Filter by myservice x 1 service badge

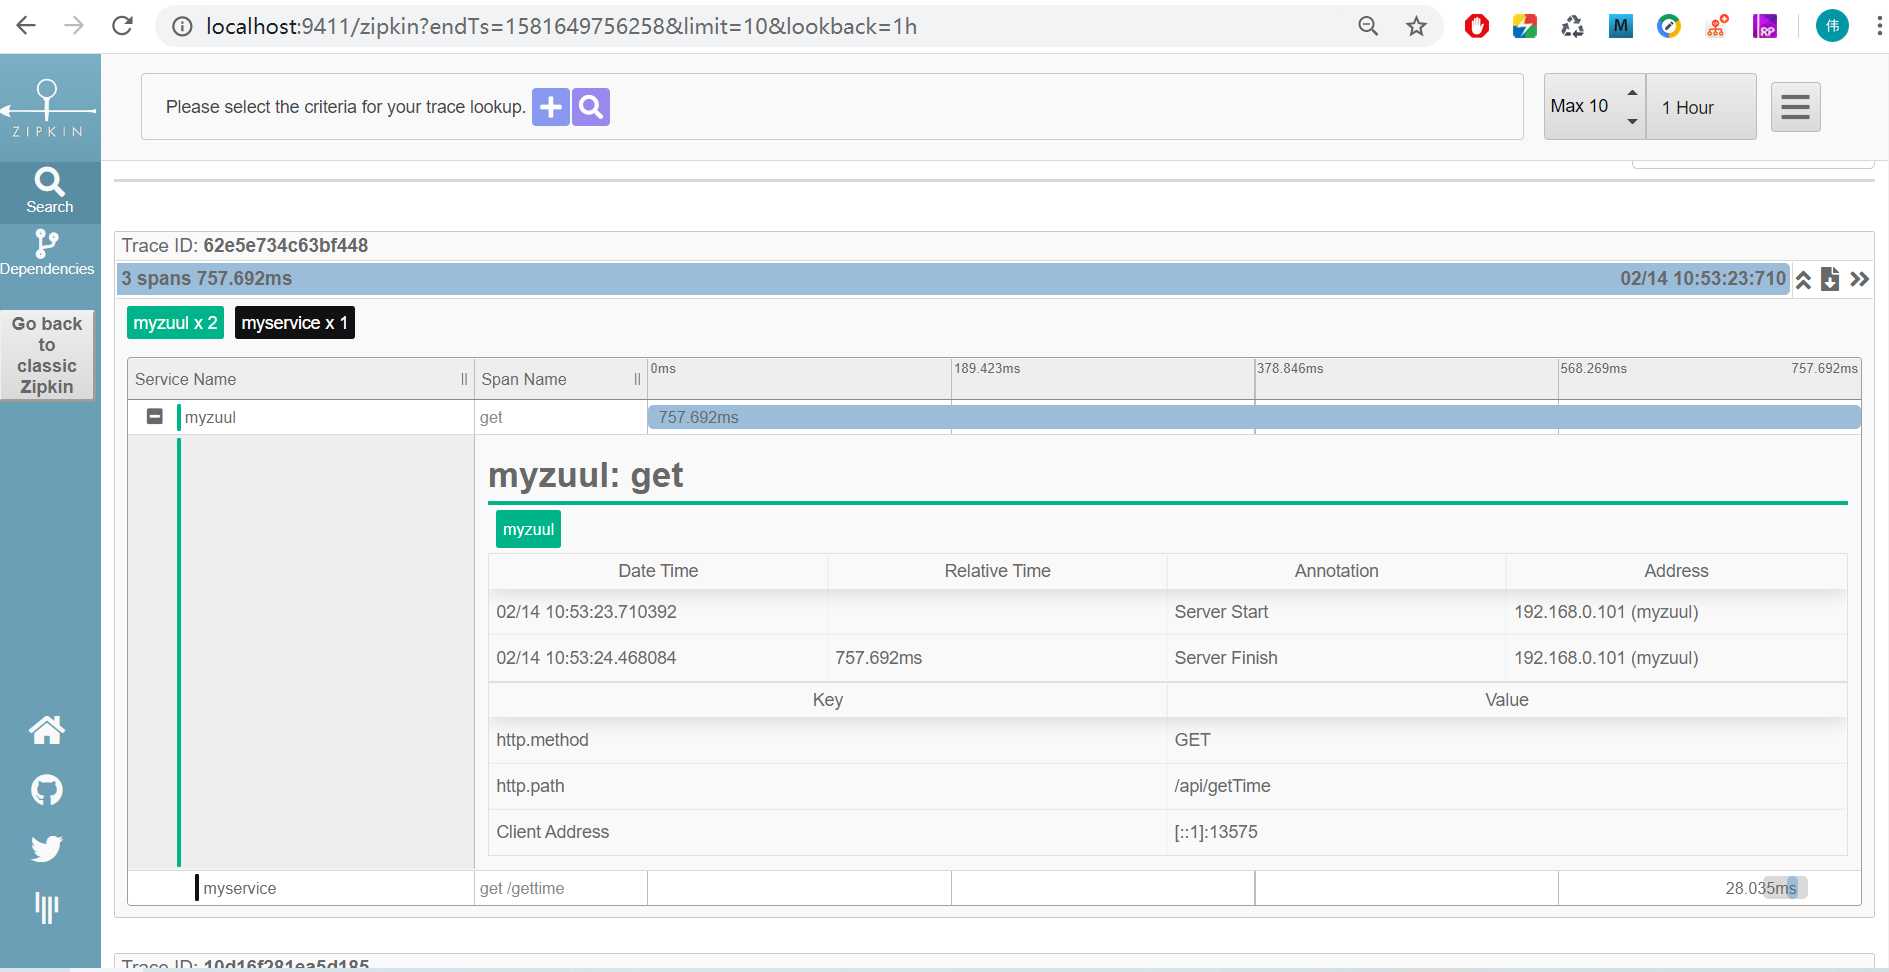pos(295,323)
